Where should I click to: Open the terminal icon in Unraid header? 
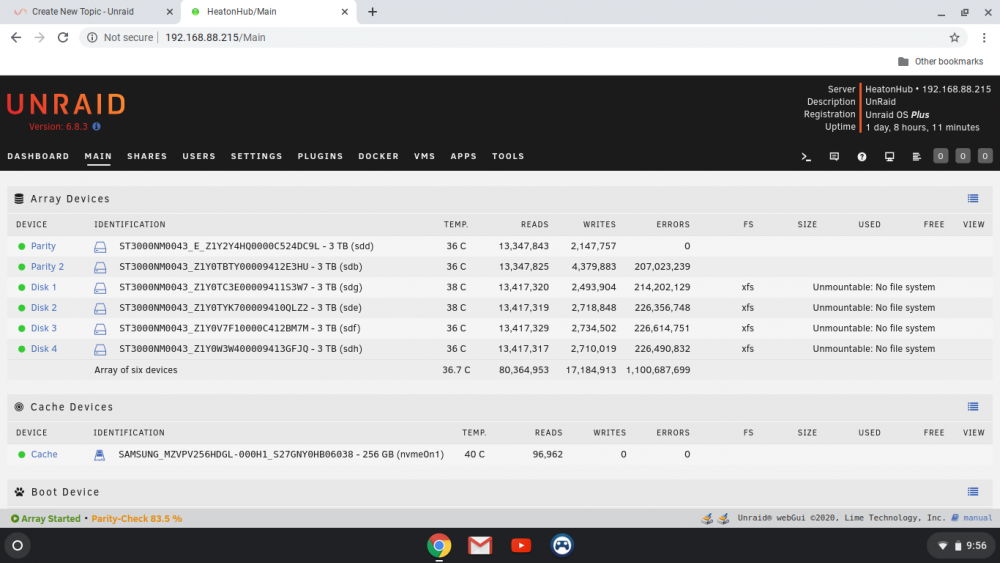coord(806,157)
